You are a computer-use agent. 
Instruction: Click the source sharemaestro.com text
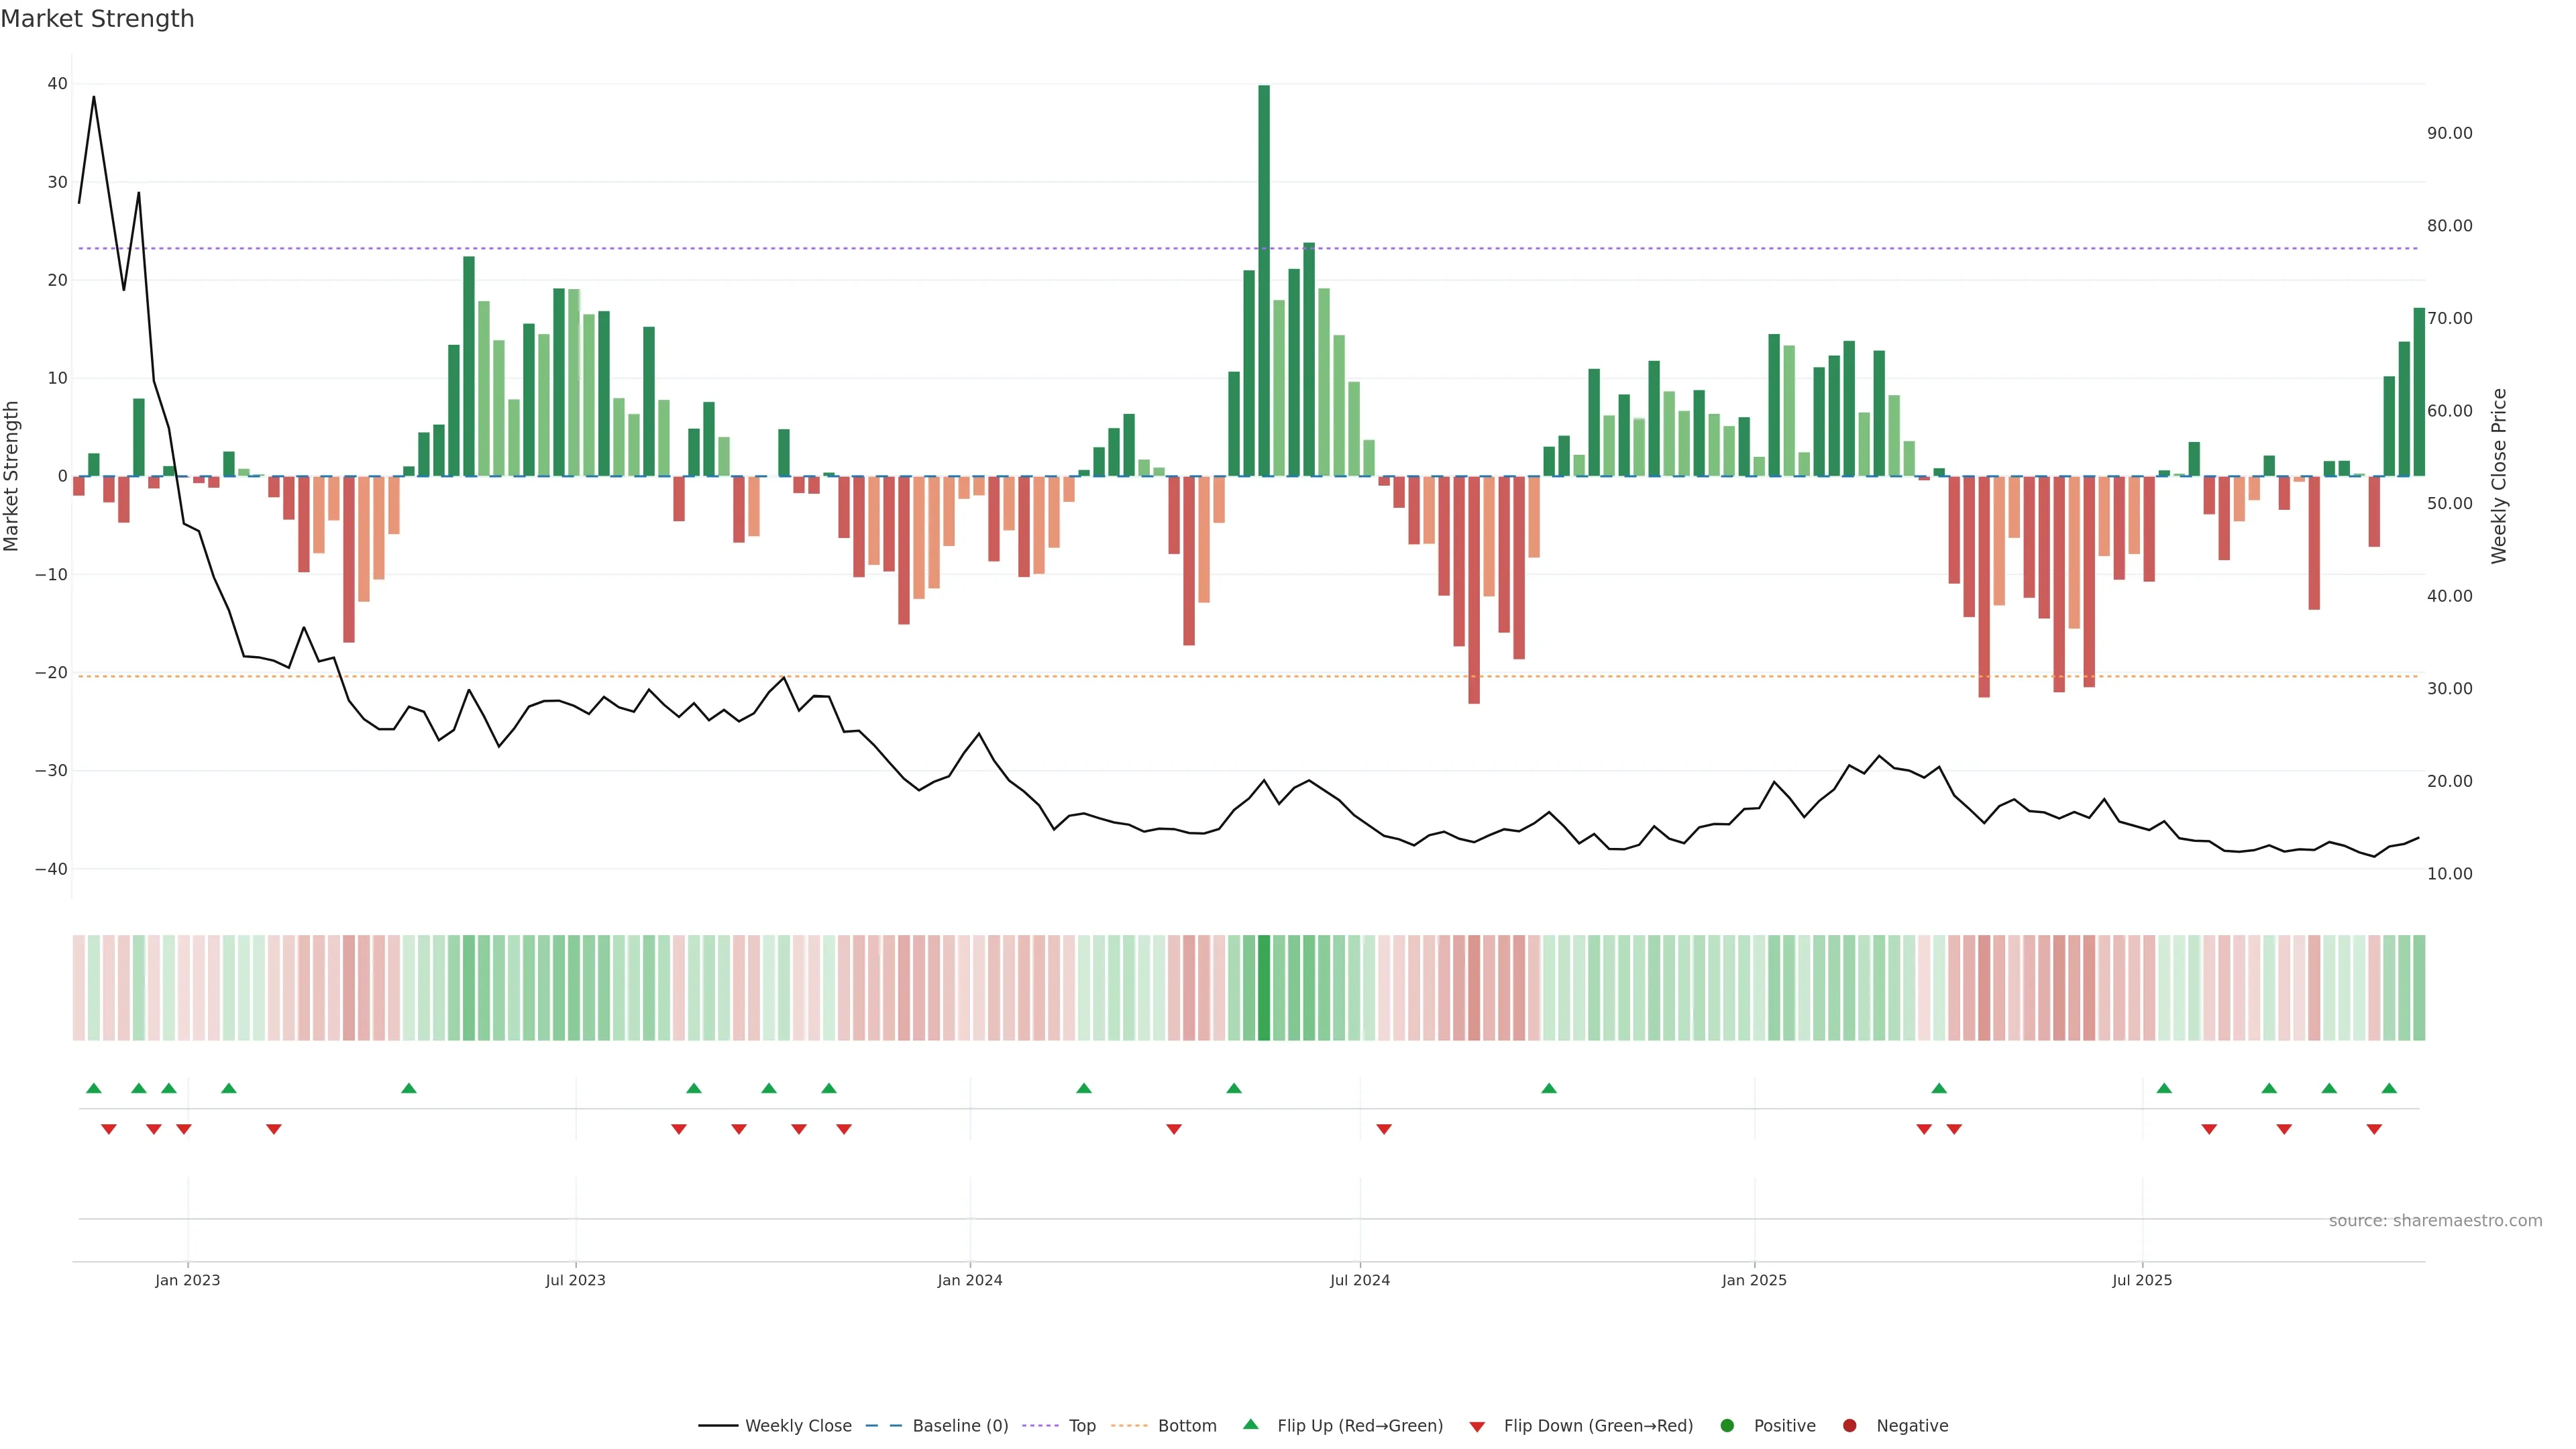coord(2435,1221)
